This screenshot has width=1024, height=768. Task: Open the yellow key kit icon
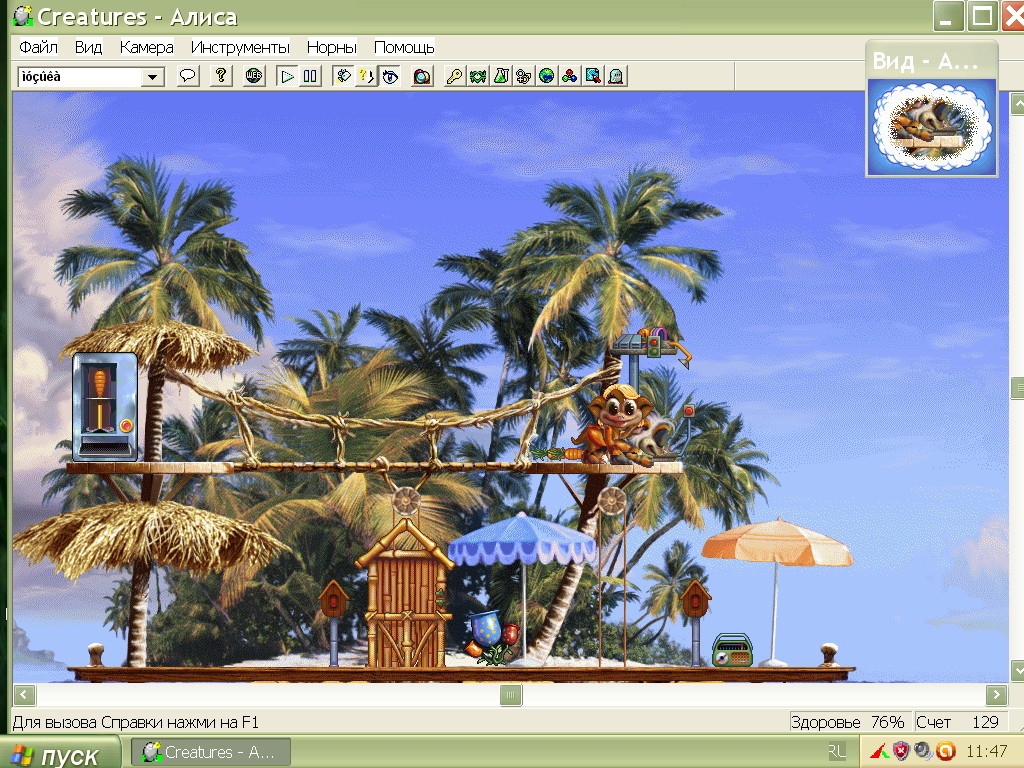(455, 76)
